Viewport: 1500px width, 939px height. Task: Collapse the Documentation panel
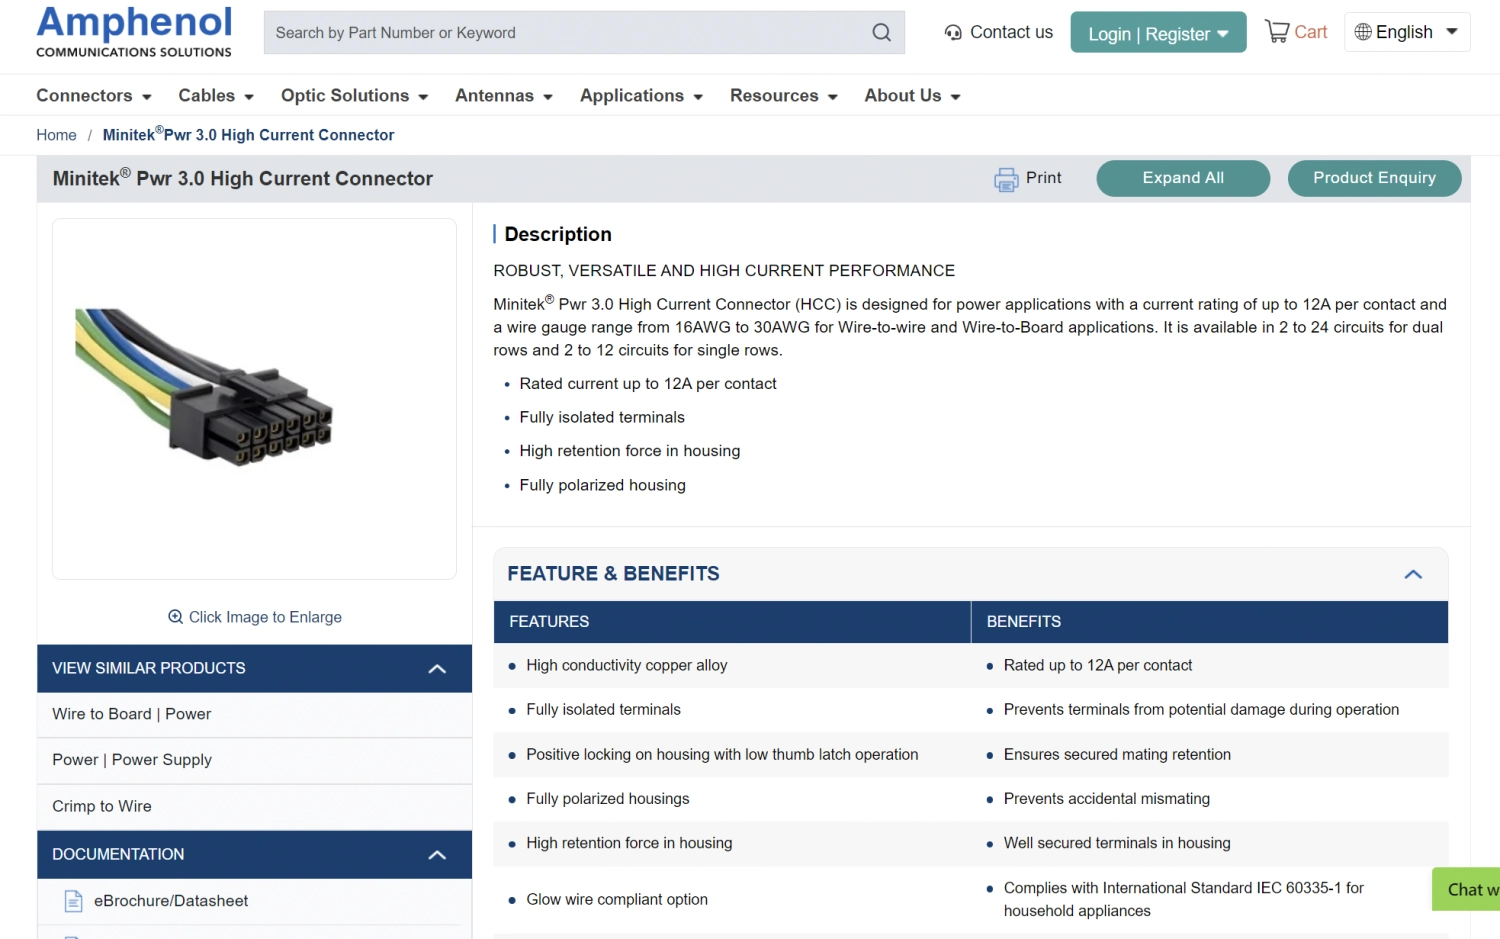[x=437, y=855]
